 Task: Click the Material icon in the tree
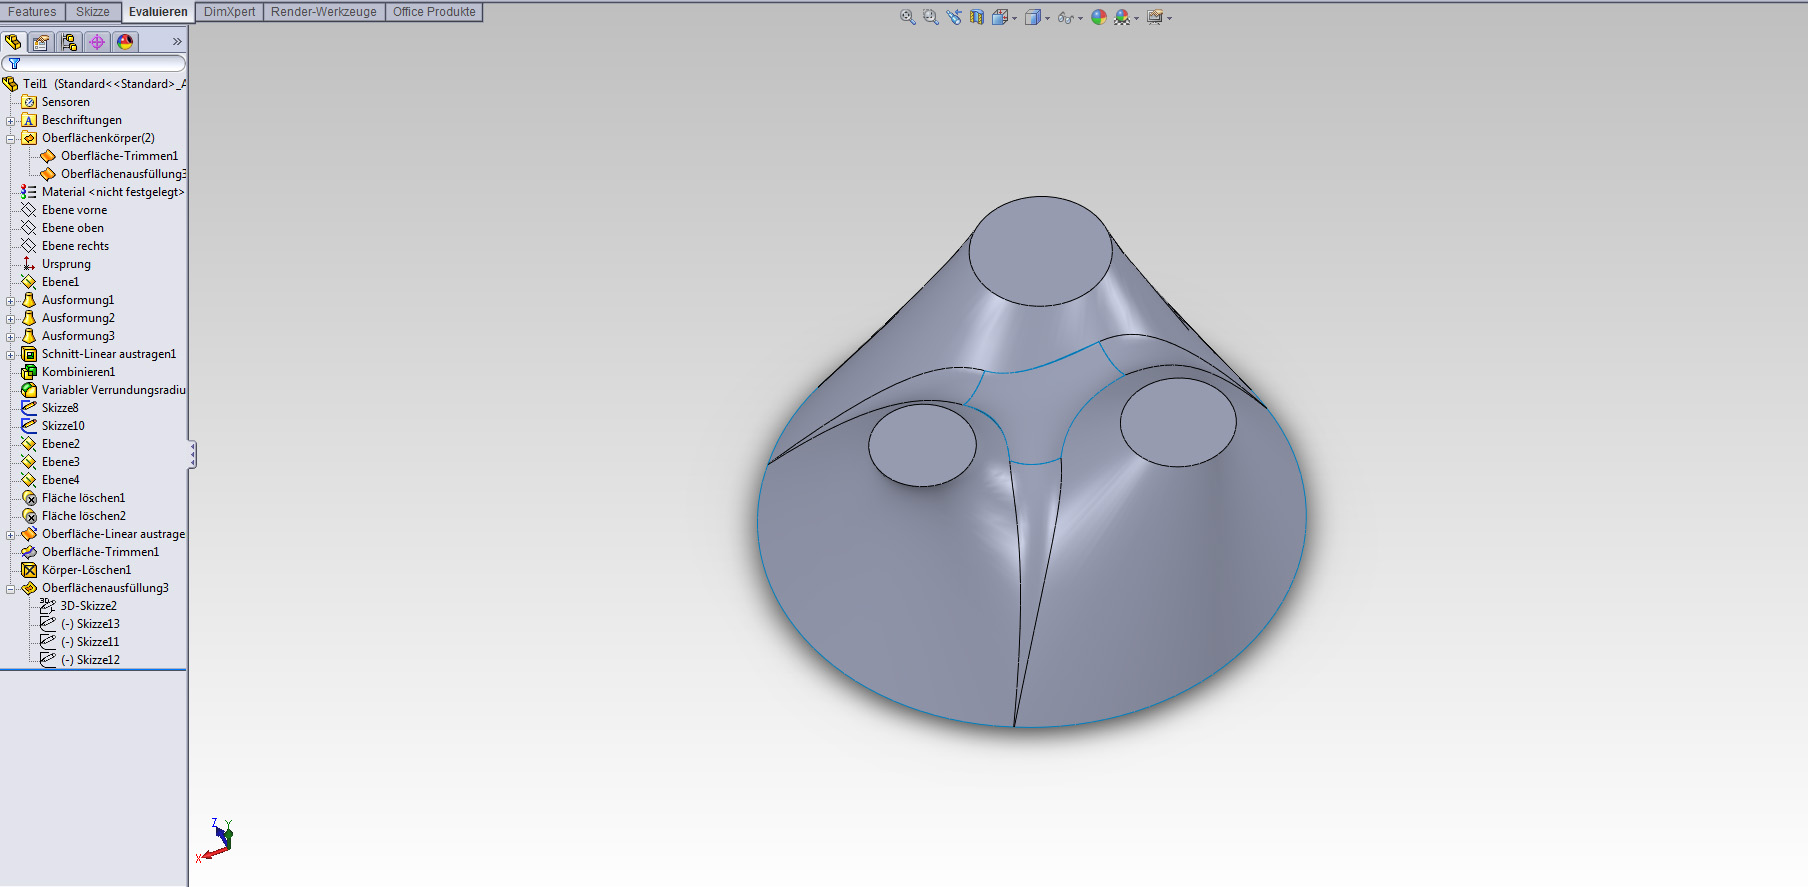(x=29, y=192)
